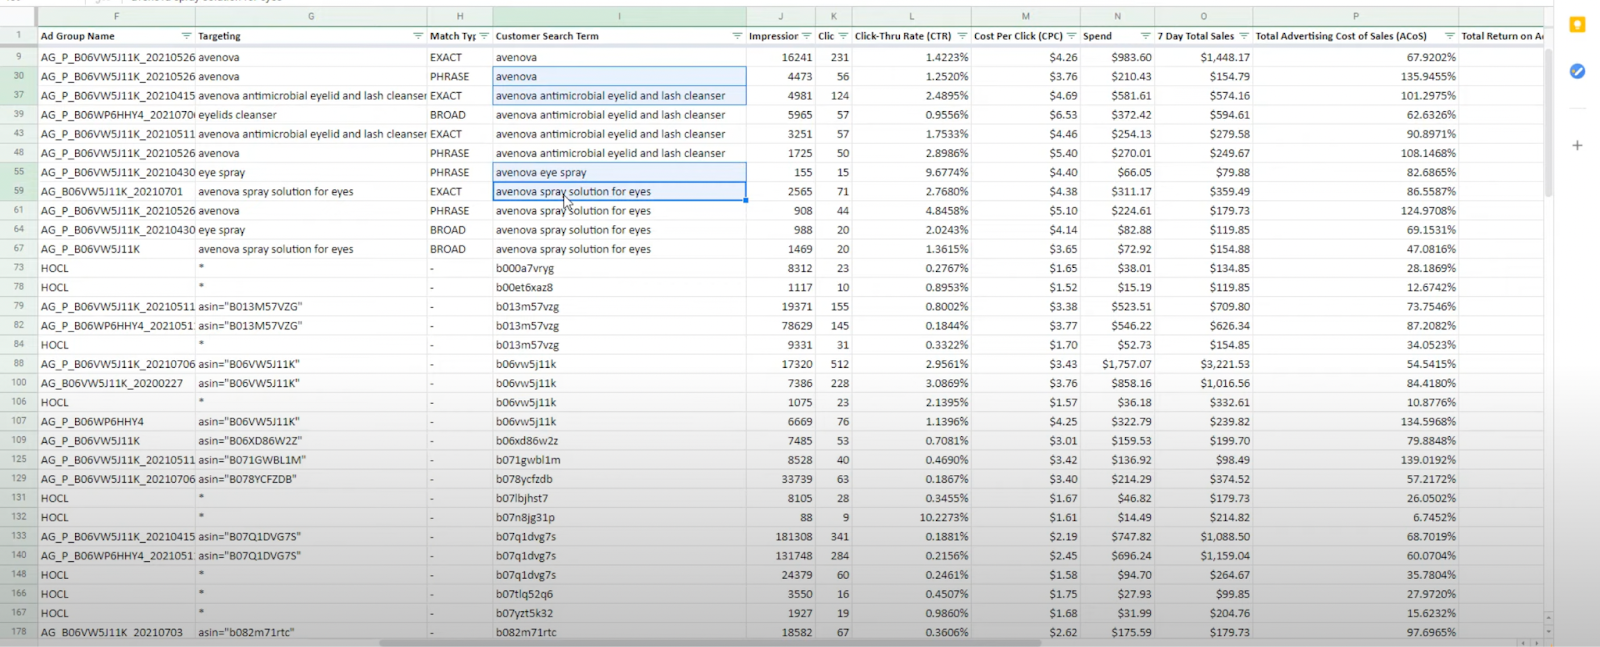Select the 'eyelids cleanser' targeting cell
This screenshot has height=647, width=1600.
pos(311,115)
